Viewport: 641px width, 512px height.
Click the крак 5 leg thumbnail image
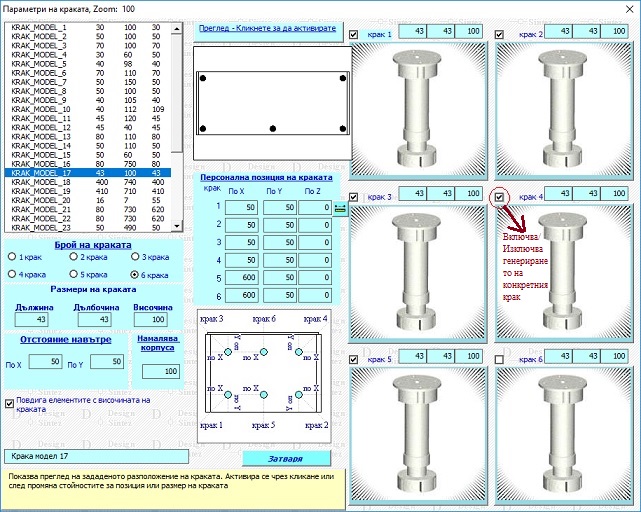click(418, 436)
